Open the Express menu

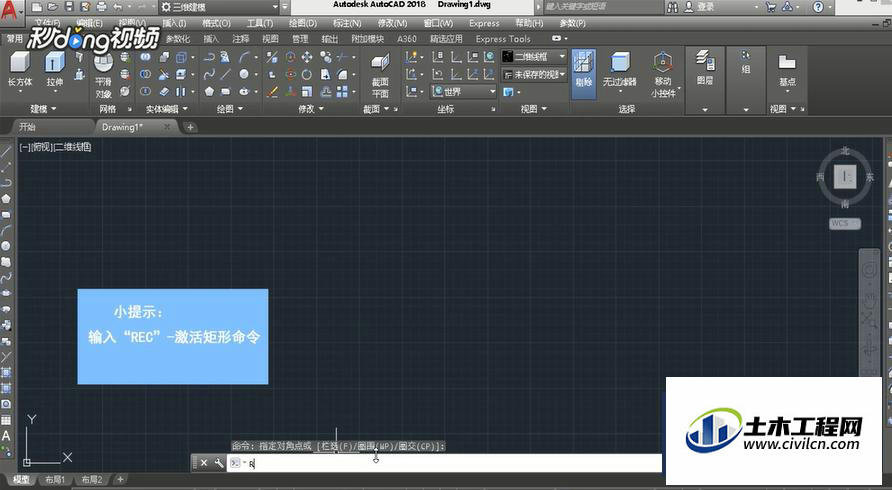(x=484, y=23)
